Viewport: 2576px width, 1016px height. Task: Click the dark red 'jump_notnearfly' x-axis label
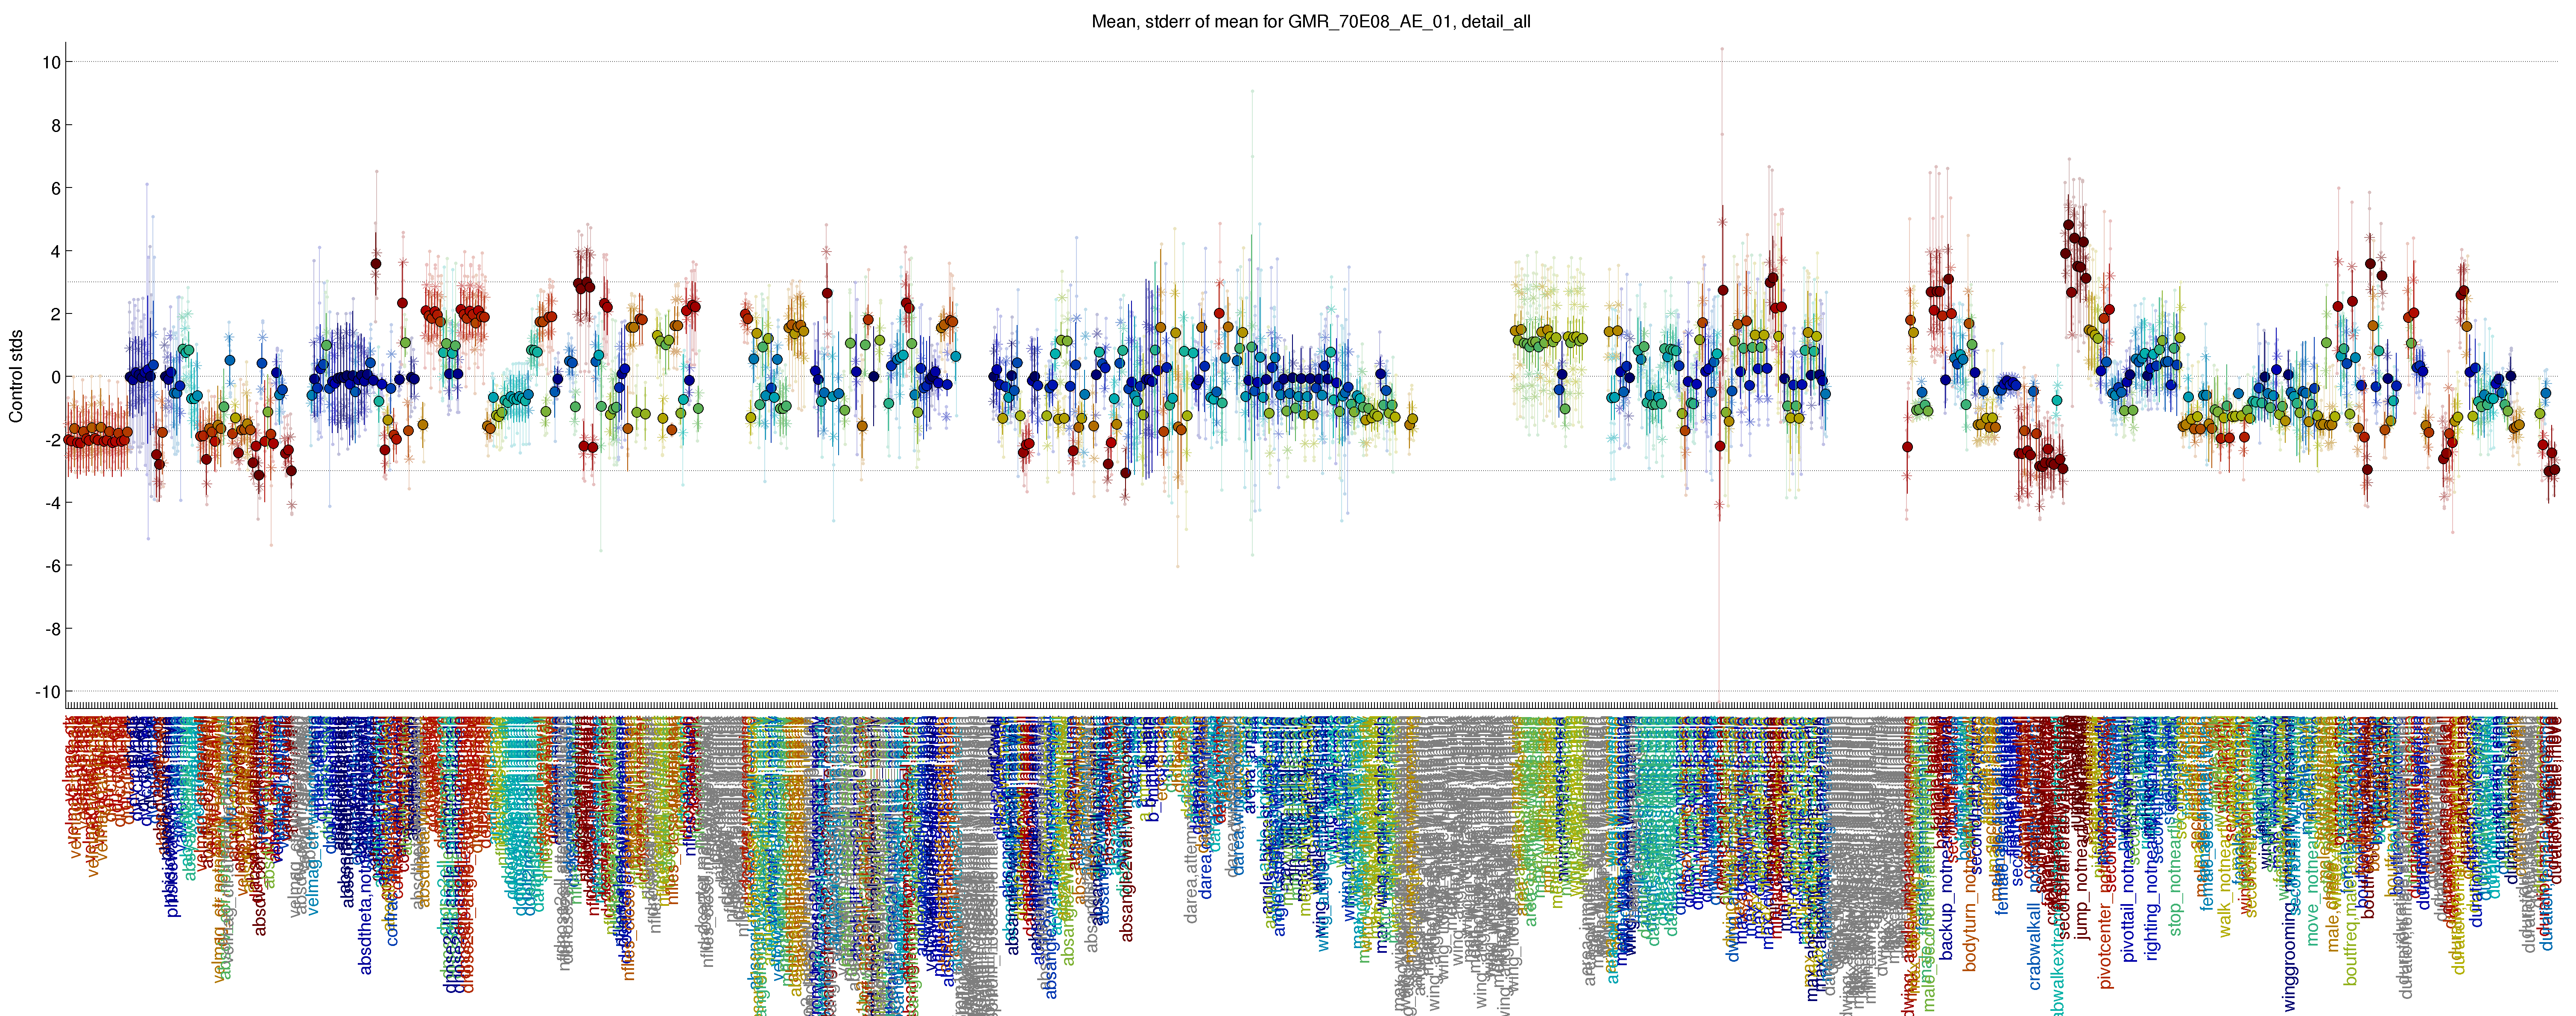coord(2083,829)
